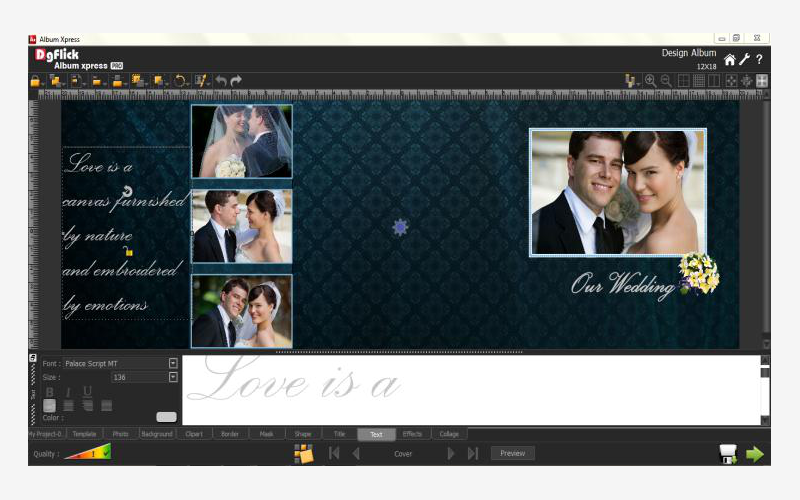800x500 pixels.
Task: Open the question mark help
Action: 759,59
